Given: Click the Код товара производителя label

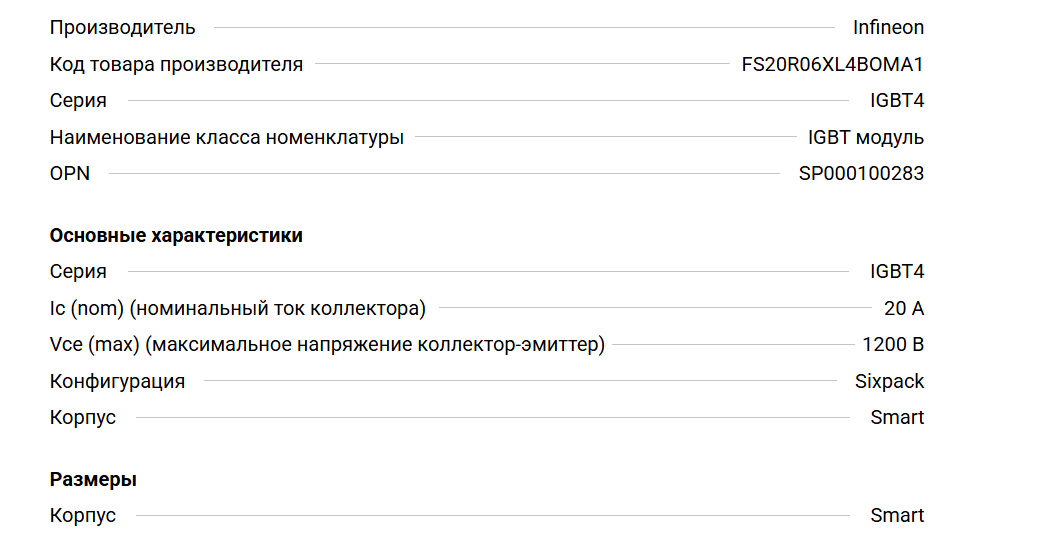Looking at the screenshot, I should [176, 65].
